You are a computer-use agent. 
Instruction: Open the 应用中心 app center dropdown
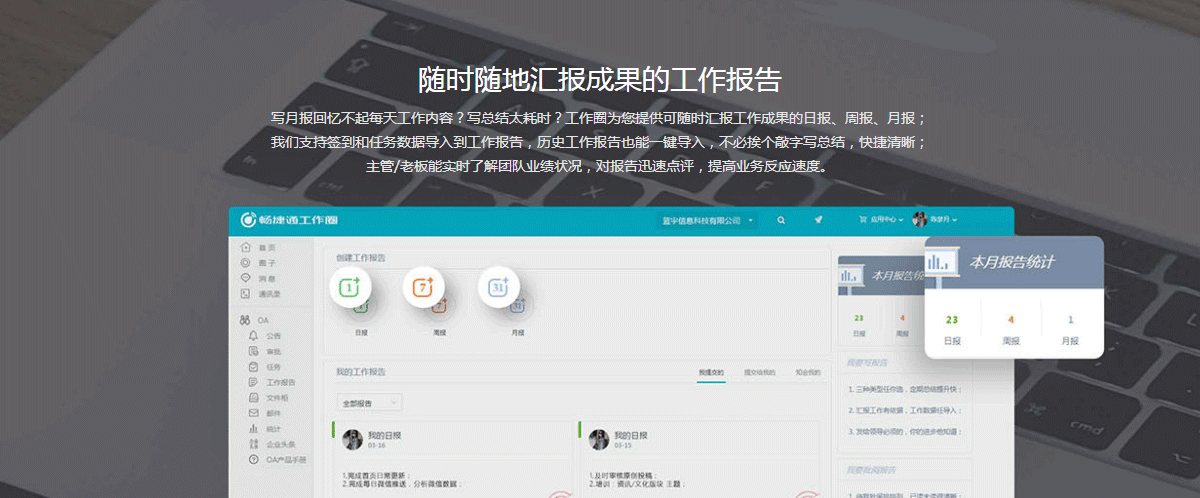click(x=885, y=220)
